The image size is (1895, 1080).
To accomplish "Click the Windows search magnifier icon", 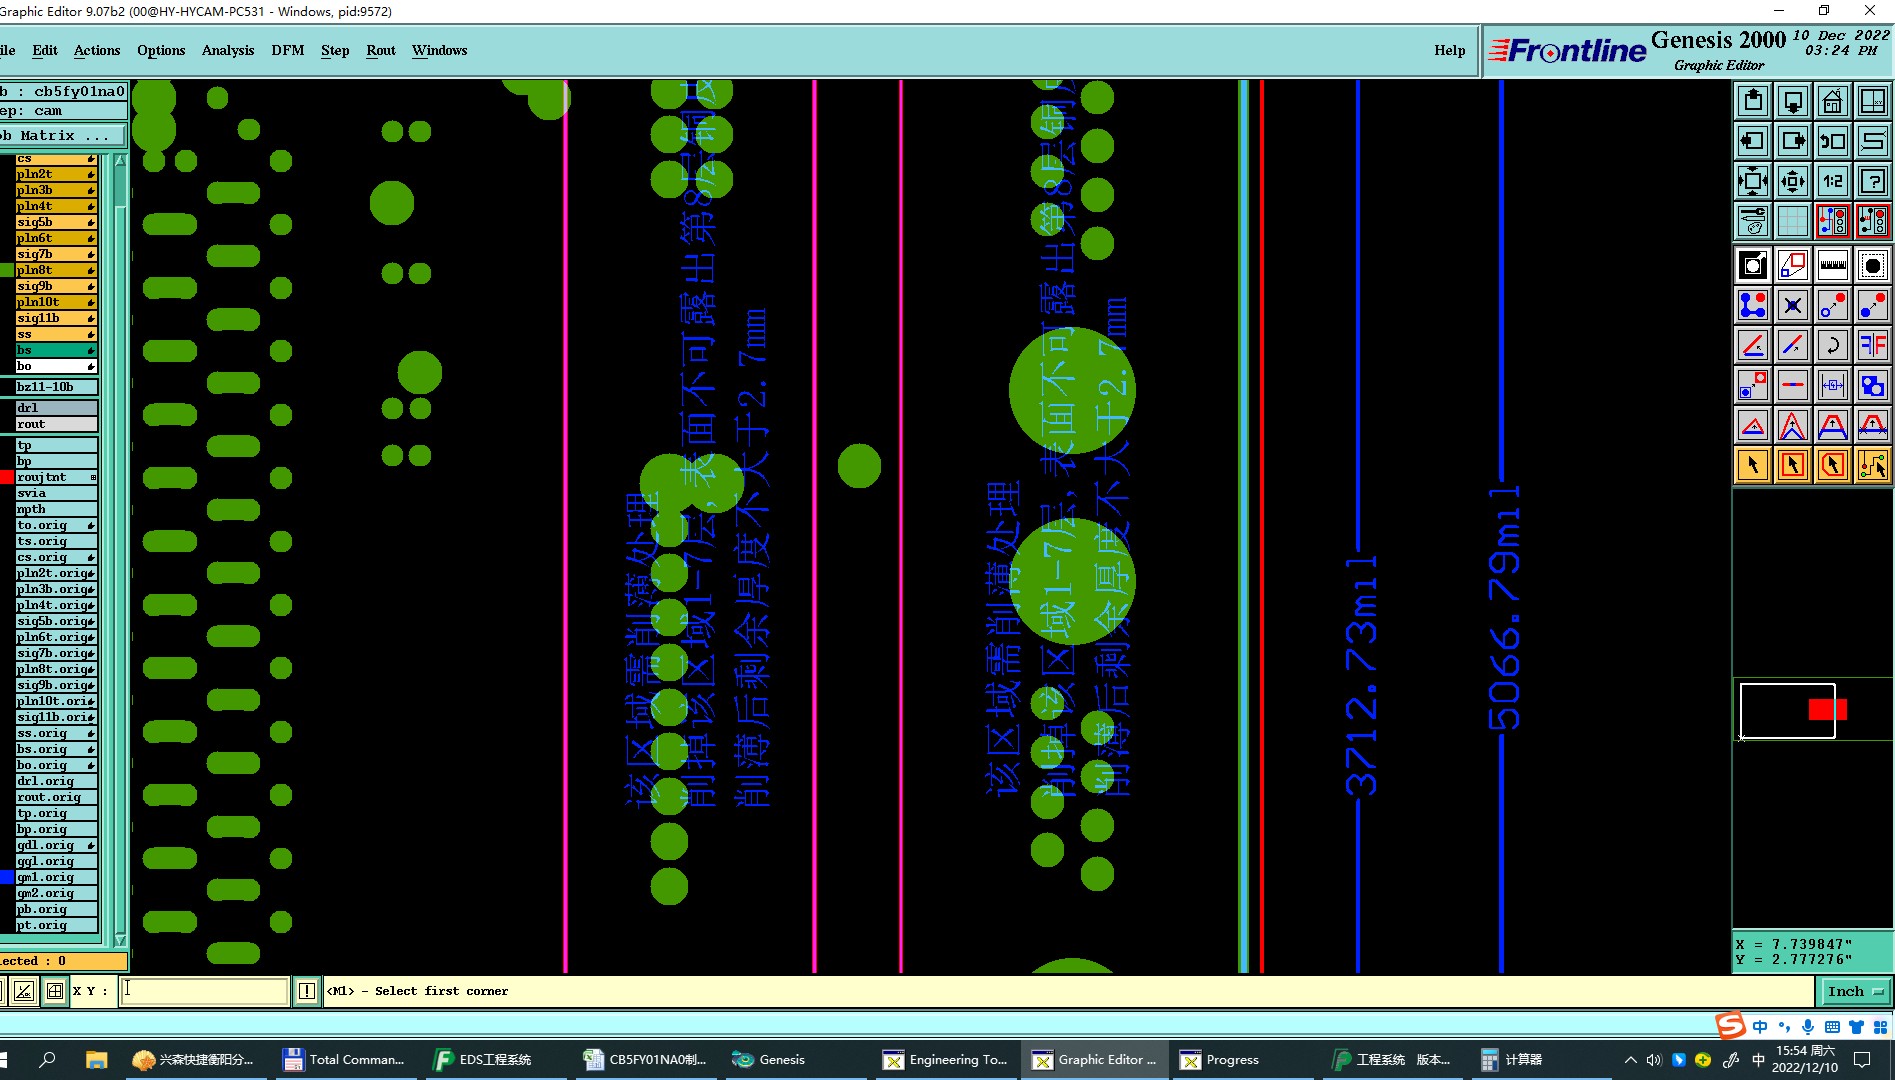I will point(47,1059).
